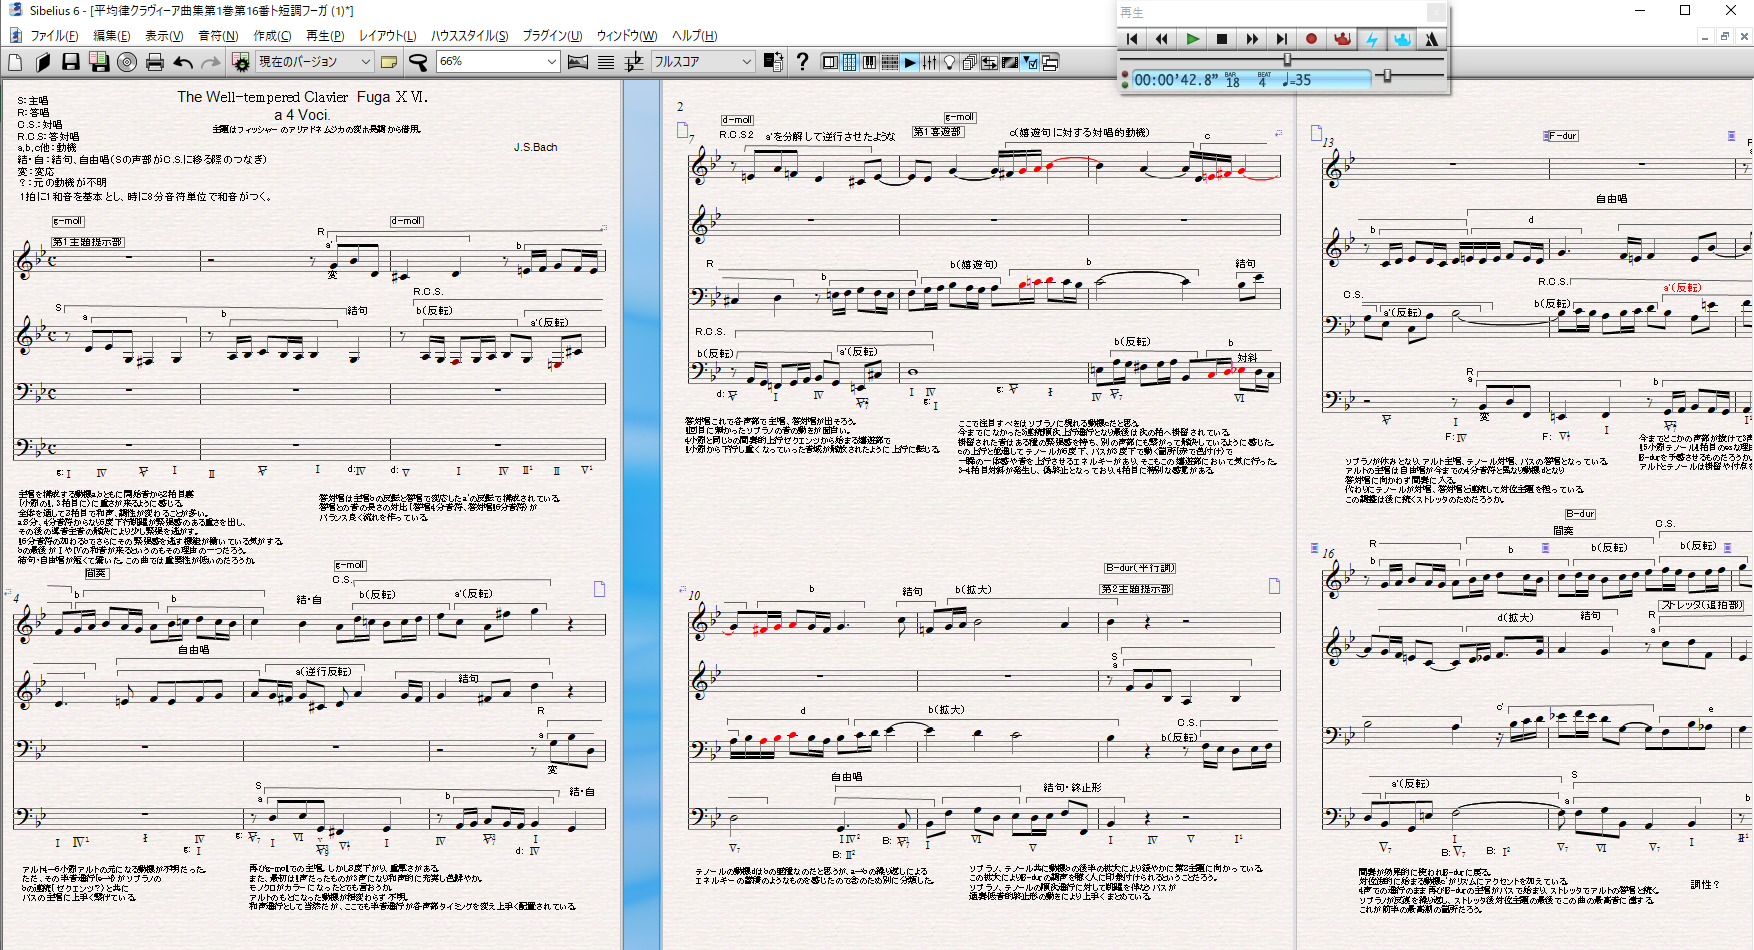Viewport: 1754px width, 950px height.
Task: Toggle the Keyboard window button
Action: 870,62
